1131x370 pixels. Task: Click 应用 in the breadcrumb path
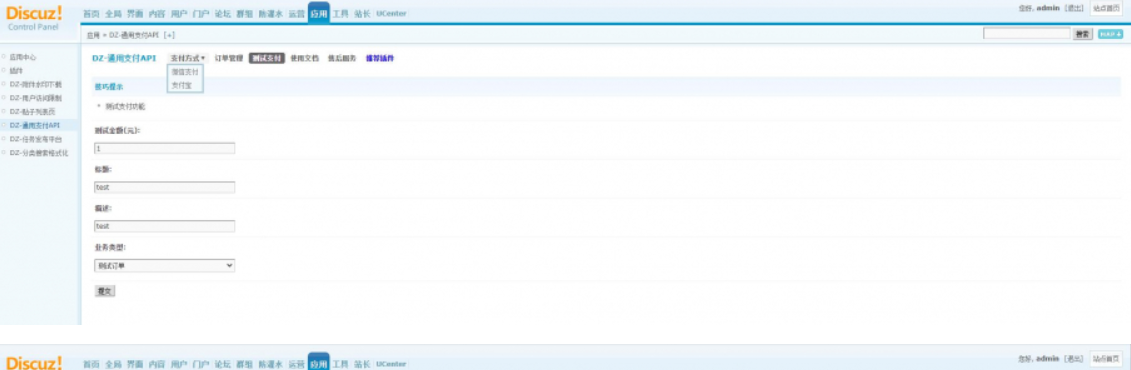pos(92,35)
